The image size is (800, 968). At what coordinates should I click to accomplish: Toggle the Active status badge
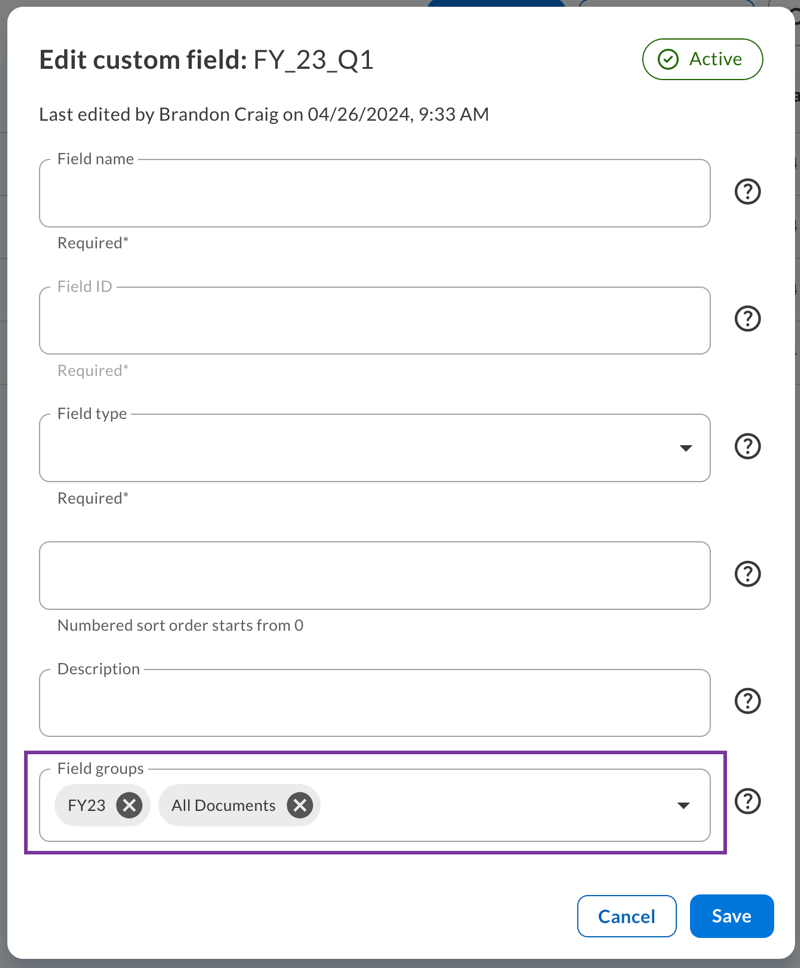(x=702, y=59)
